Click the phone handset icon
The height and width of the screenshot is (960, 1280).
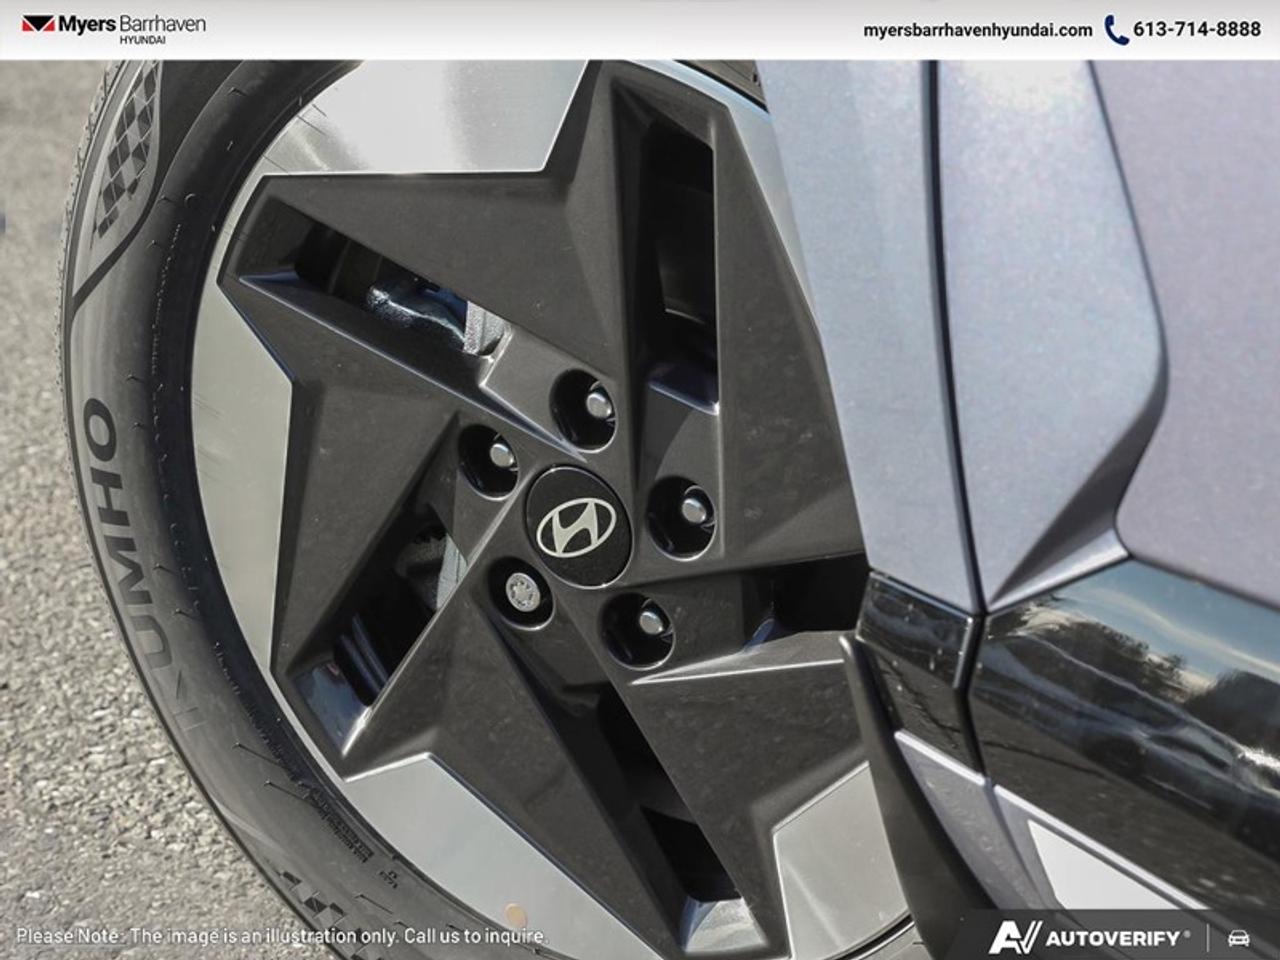click(1116, 30)
